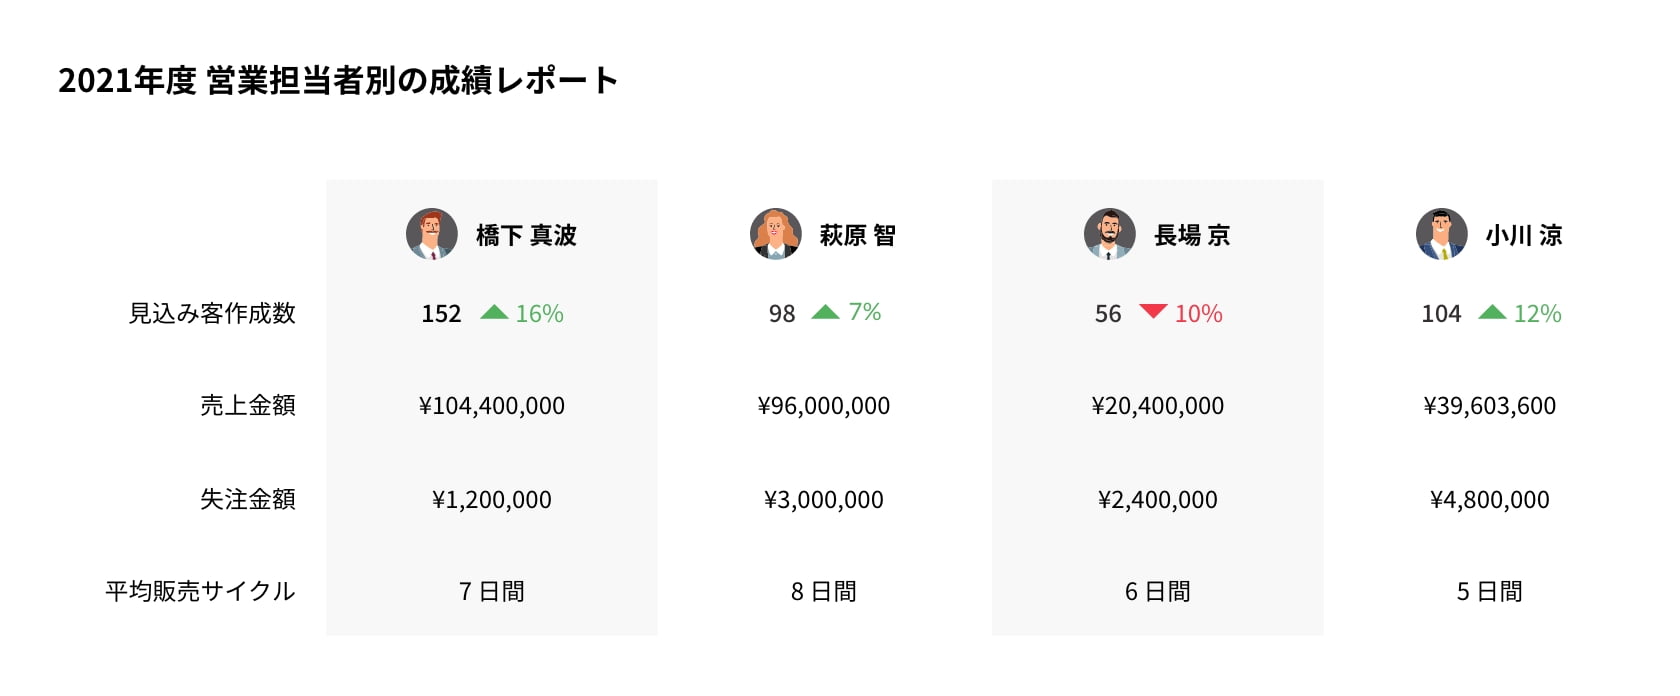Click the ¥2,400,000 lost amount
Viewport: 1680px width, 696px height.
pos(1158,500)
